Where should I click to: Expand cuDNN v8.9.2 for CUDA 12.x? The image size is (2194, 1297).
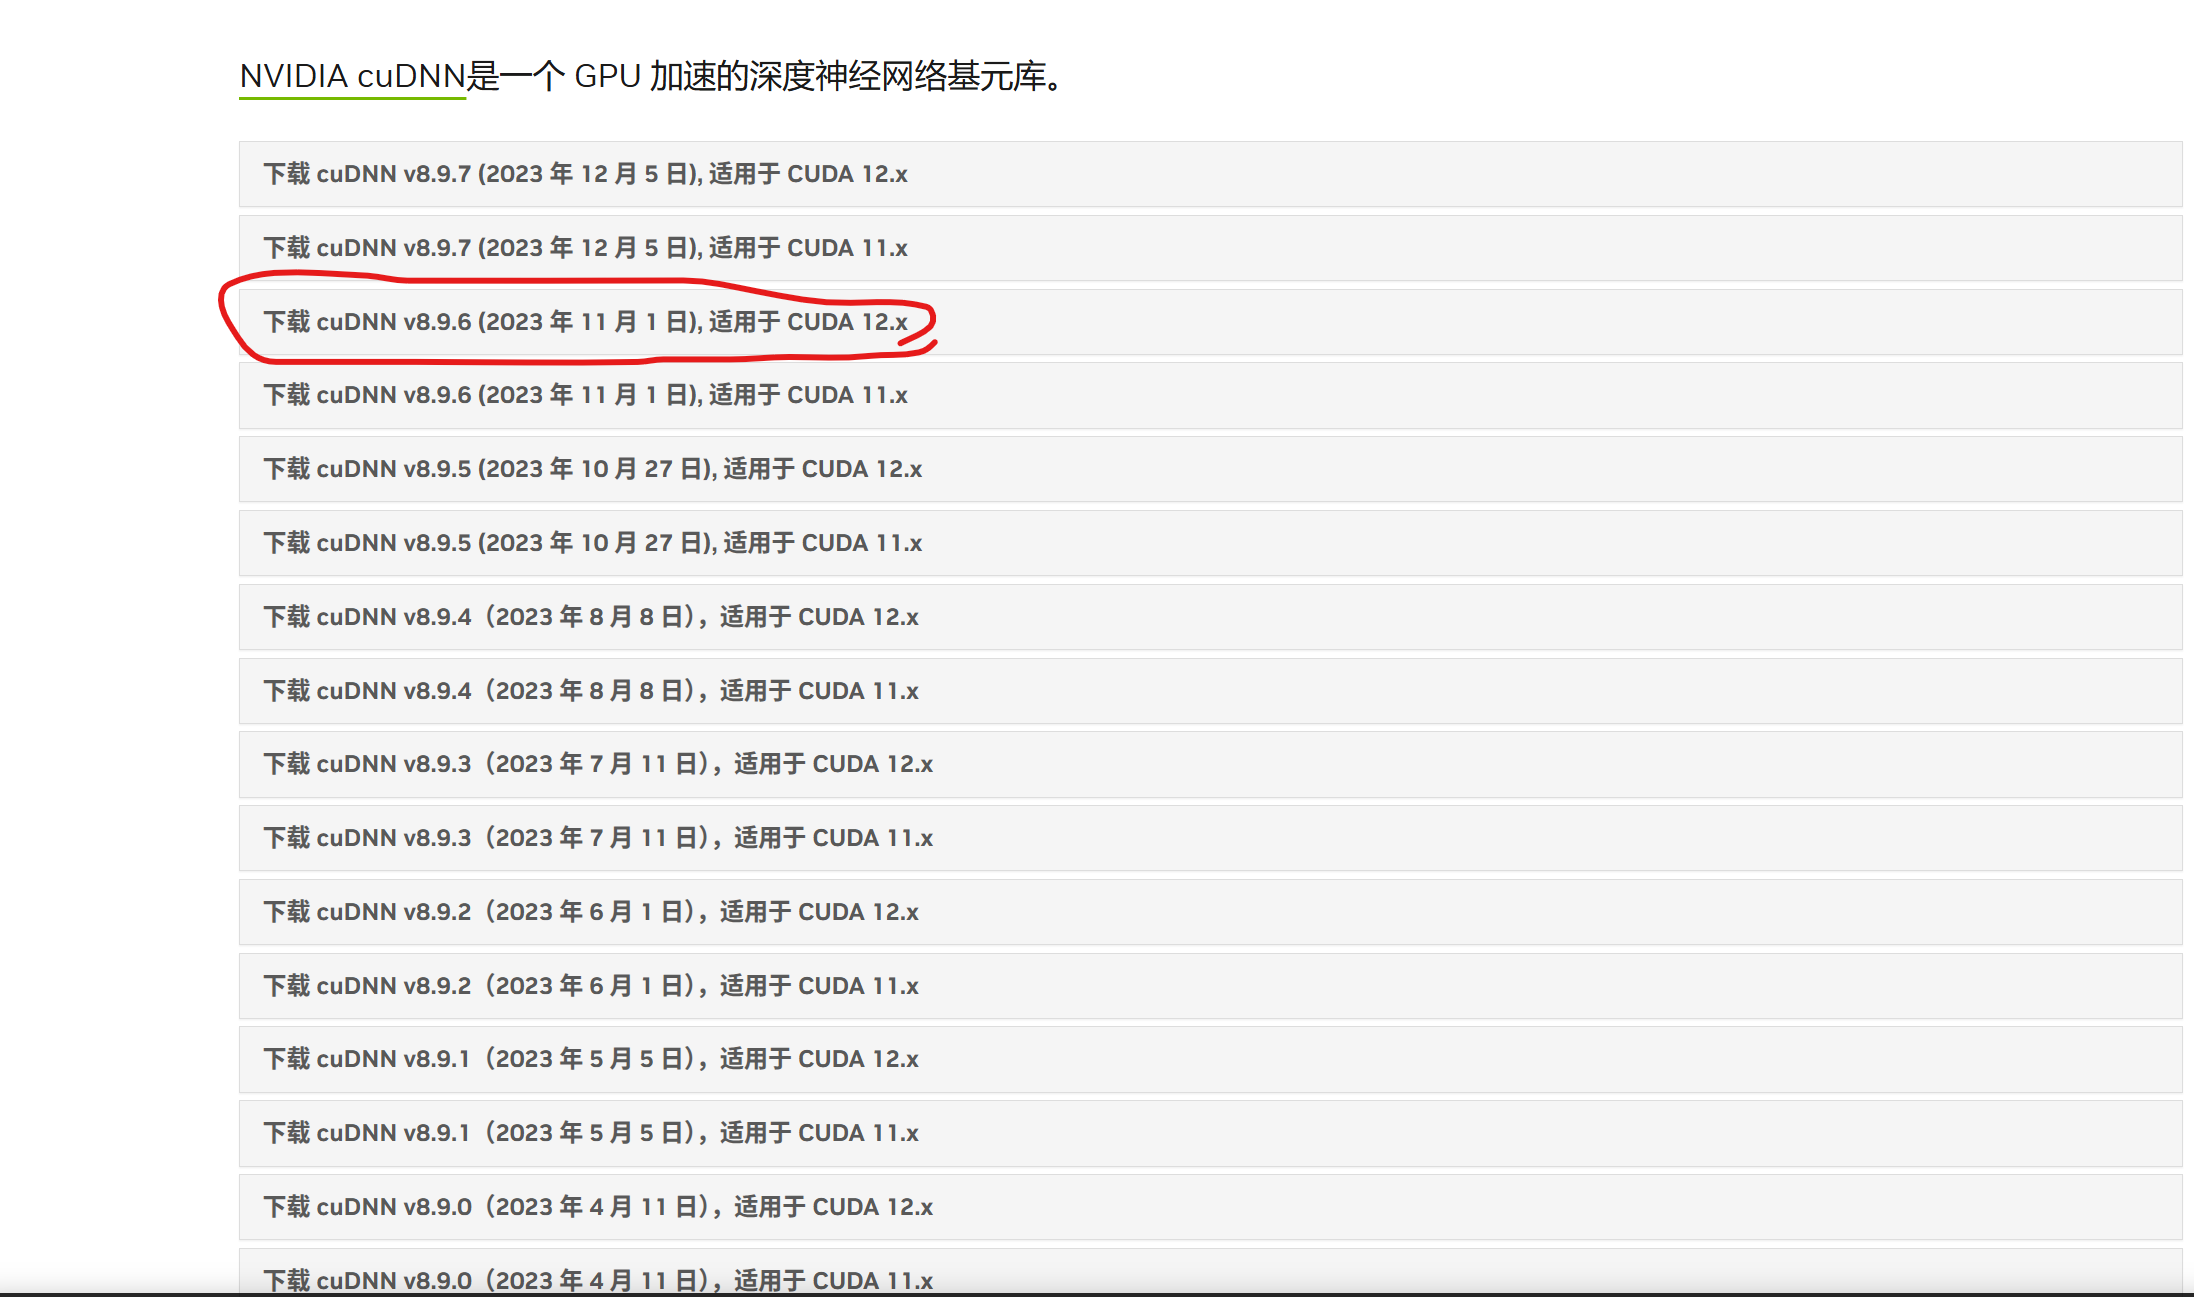tap(590, 912)
